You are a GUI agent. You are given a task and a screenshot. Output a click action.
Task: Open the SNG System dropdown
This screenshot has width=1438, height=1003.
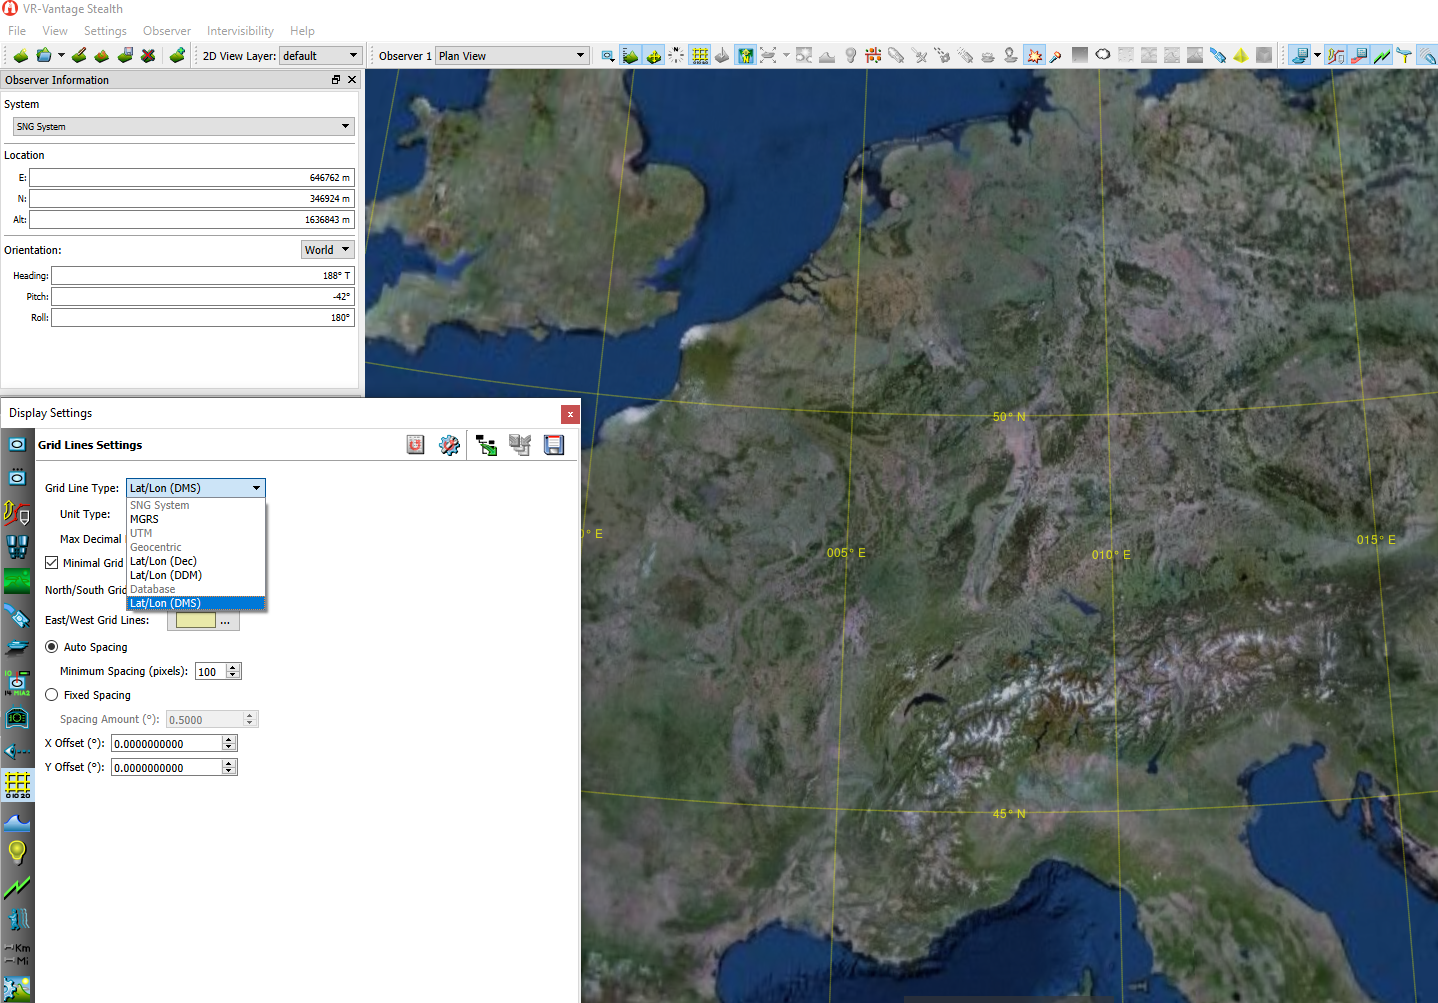(x=183, y=127)
